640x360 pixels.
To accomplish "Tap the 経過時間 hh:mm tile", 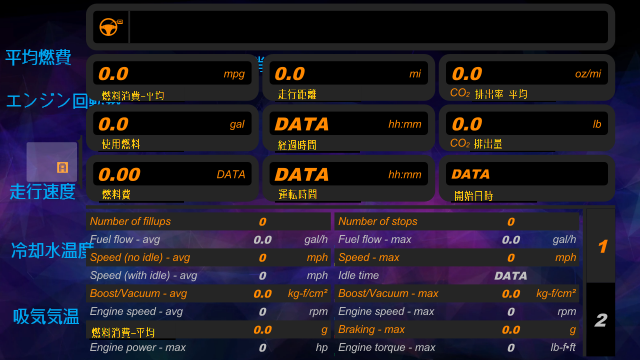I will 349,128.
